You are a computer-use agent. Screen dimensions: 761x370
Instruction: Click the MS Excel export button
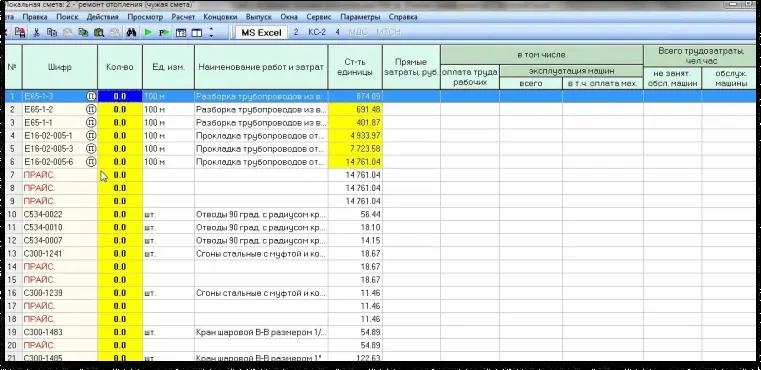coord(261,33)
